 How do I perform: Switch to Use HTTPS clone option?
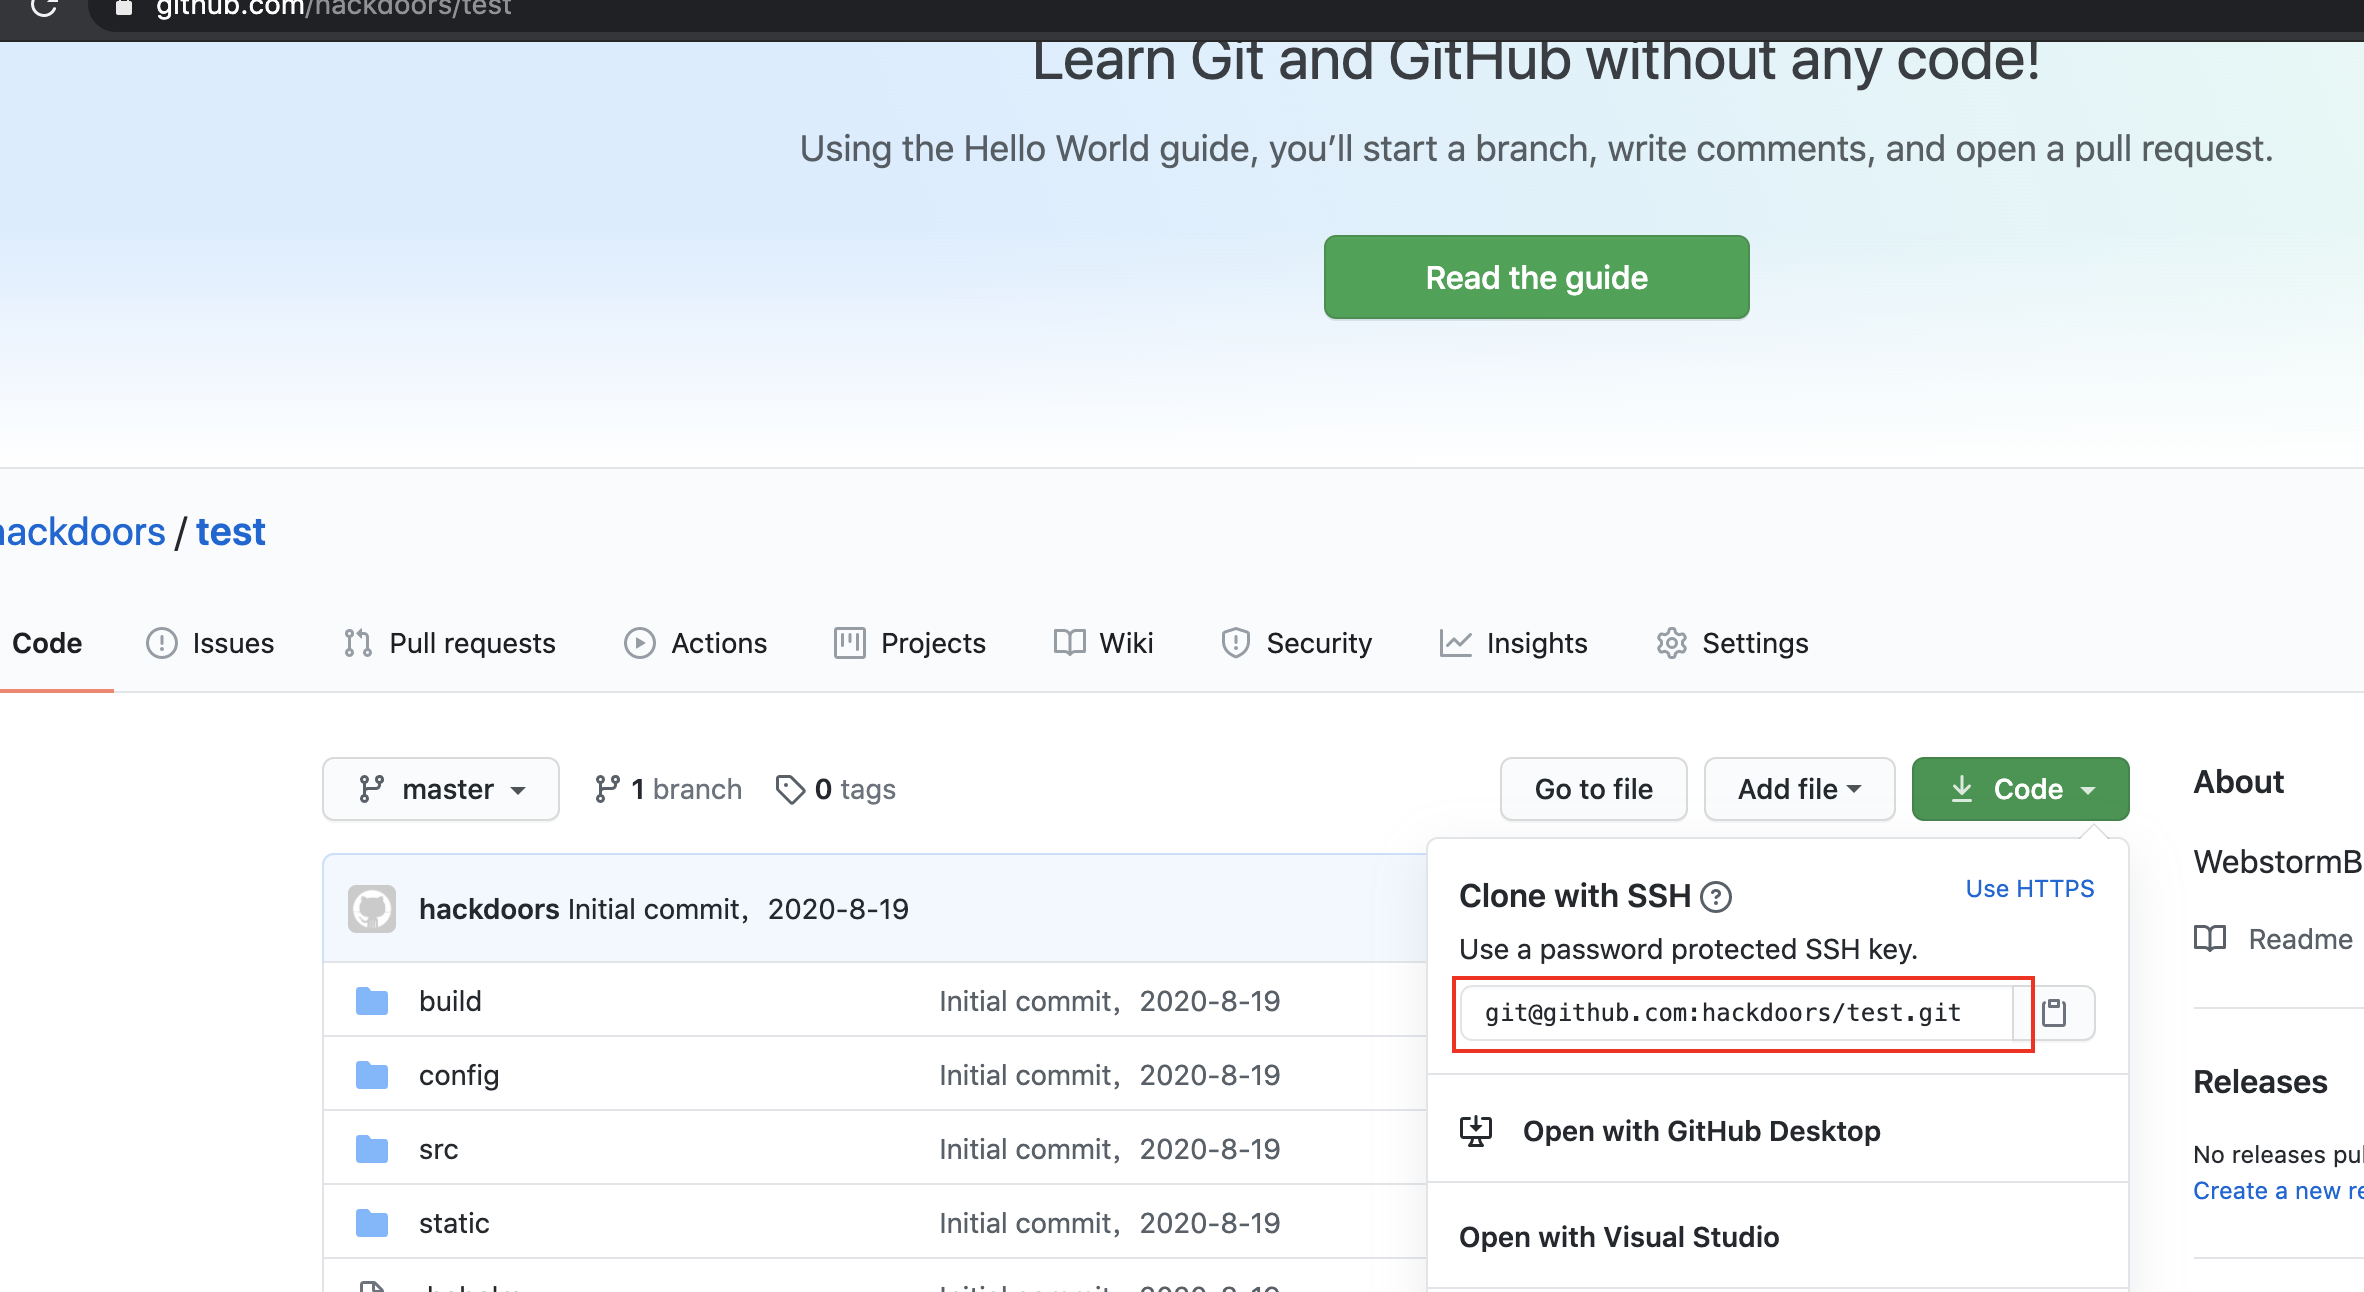[2029, 889]
